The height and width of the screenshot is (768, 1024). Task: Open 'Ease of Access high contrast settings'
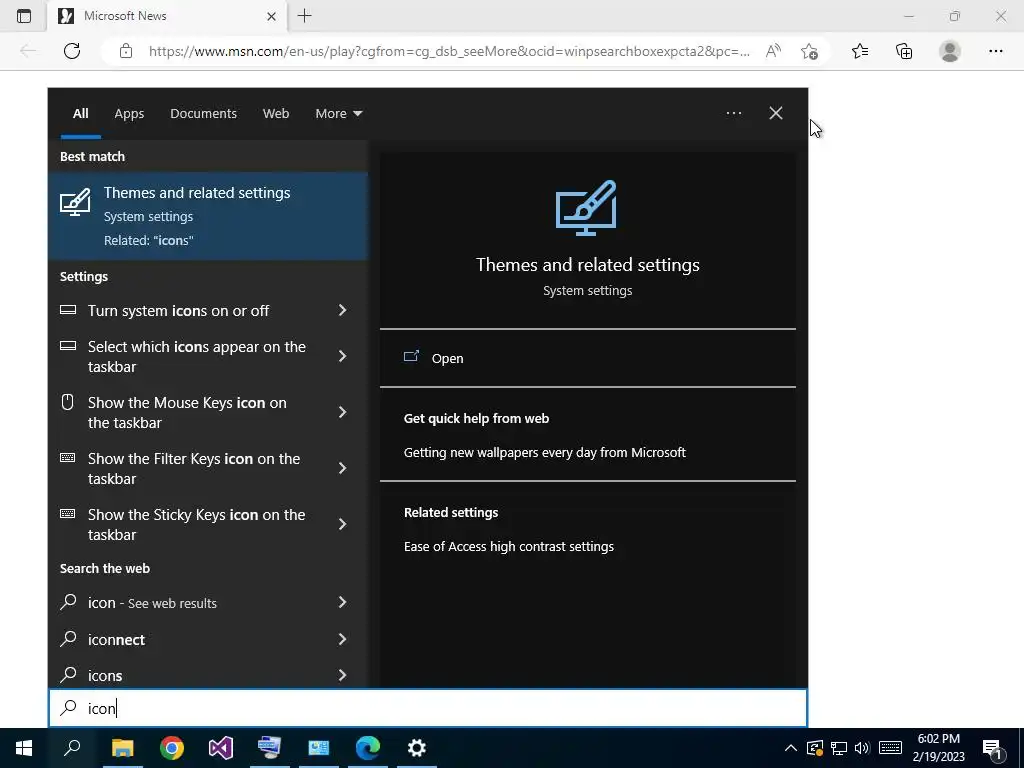click(x=509, y=547)
